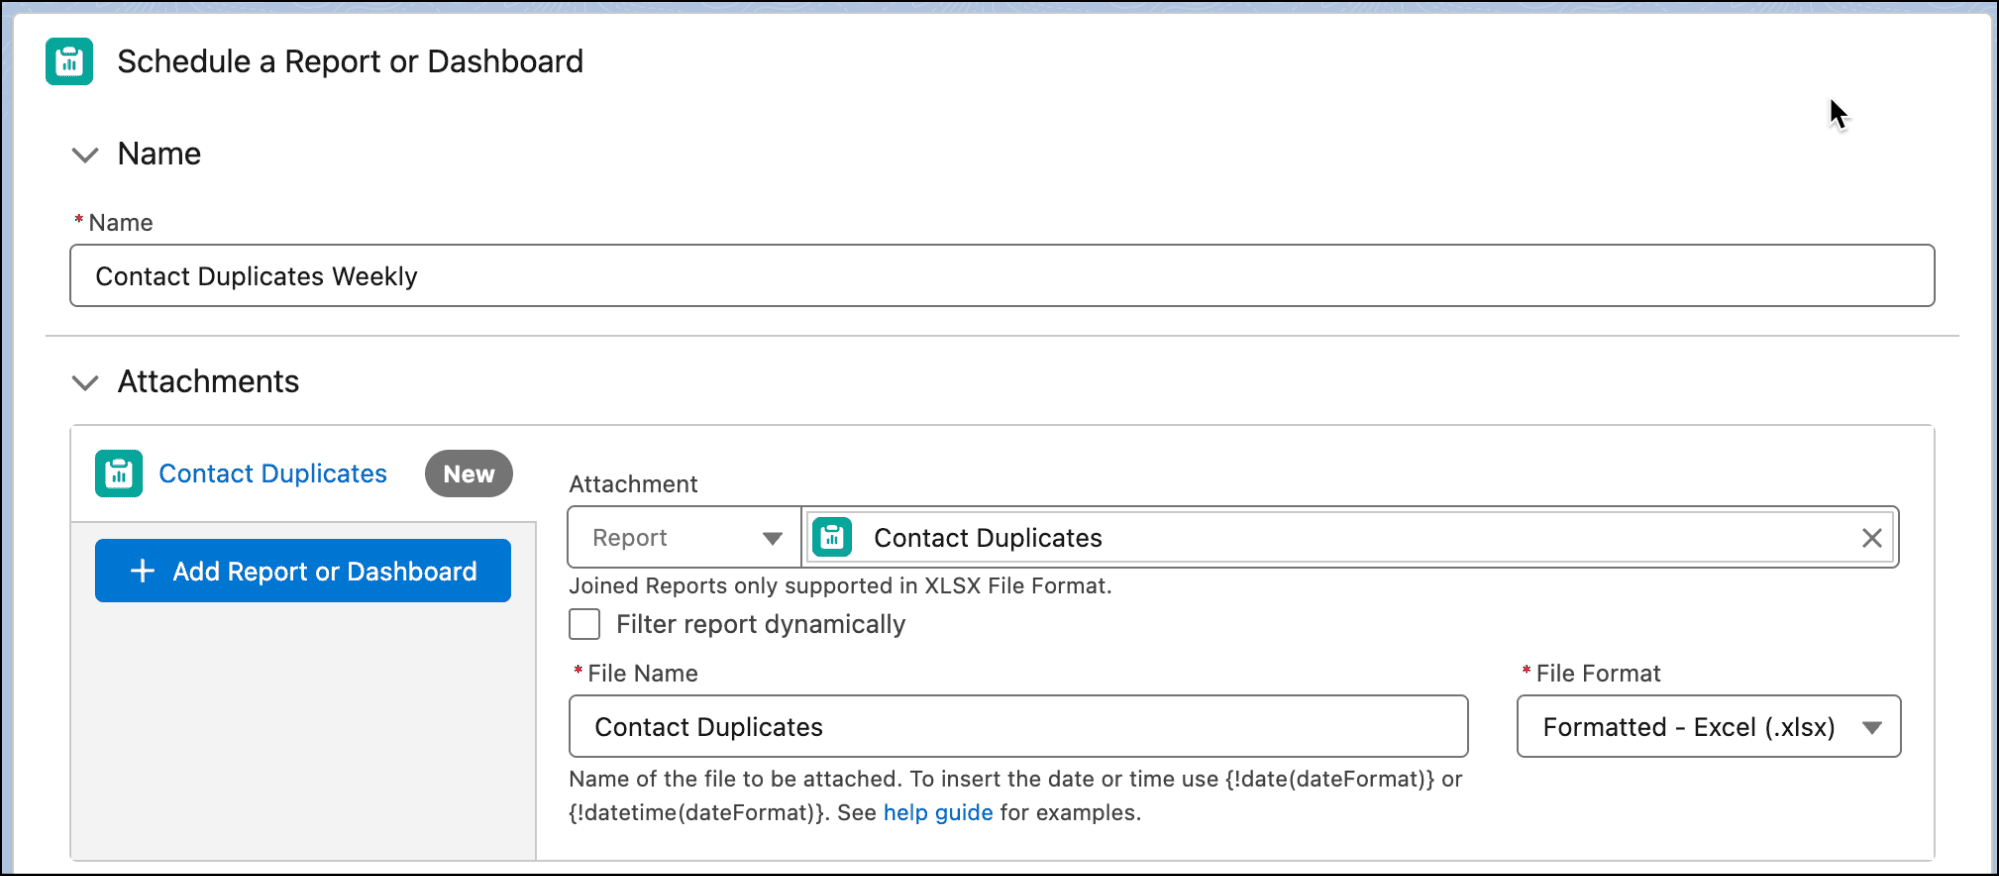
Task: Click the Schedule a Report or Dashboard title
Action: [350, 62]
